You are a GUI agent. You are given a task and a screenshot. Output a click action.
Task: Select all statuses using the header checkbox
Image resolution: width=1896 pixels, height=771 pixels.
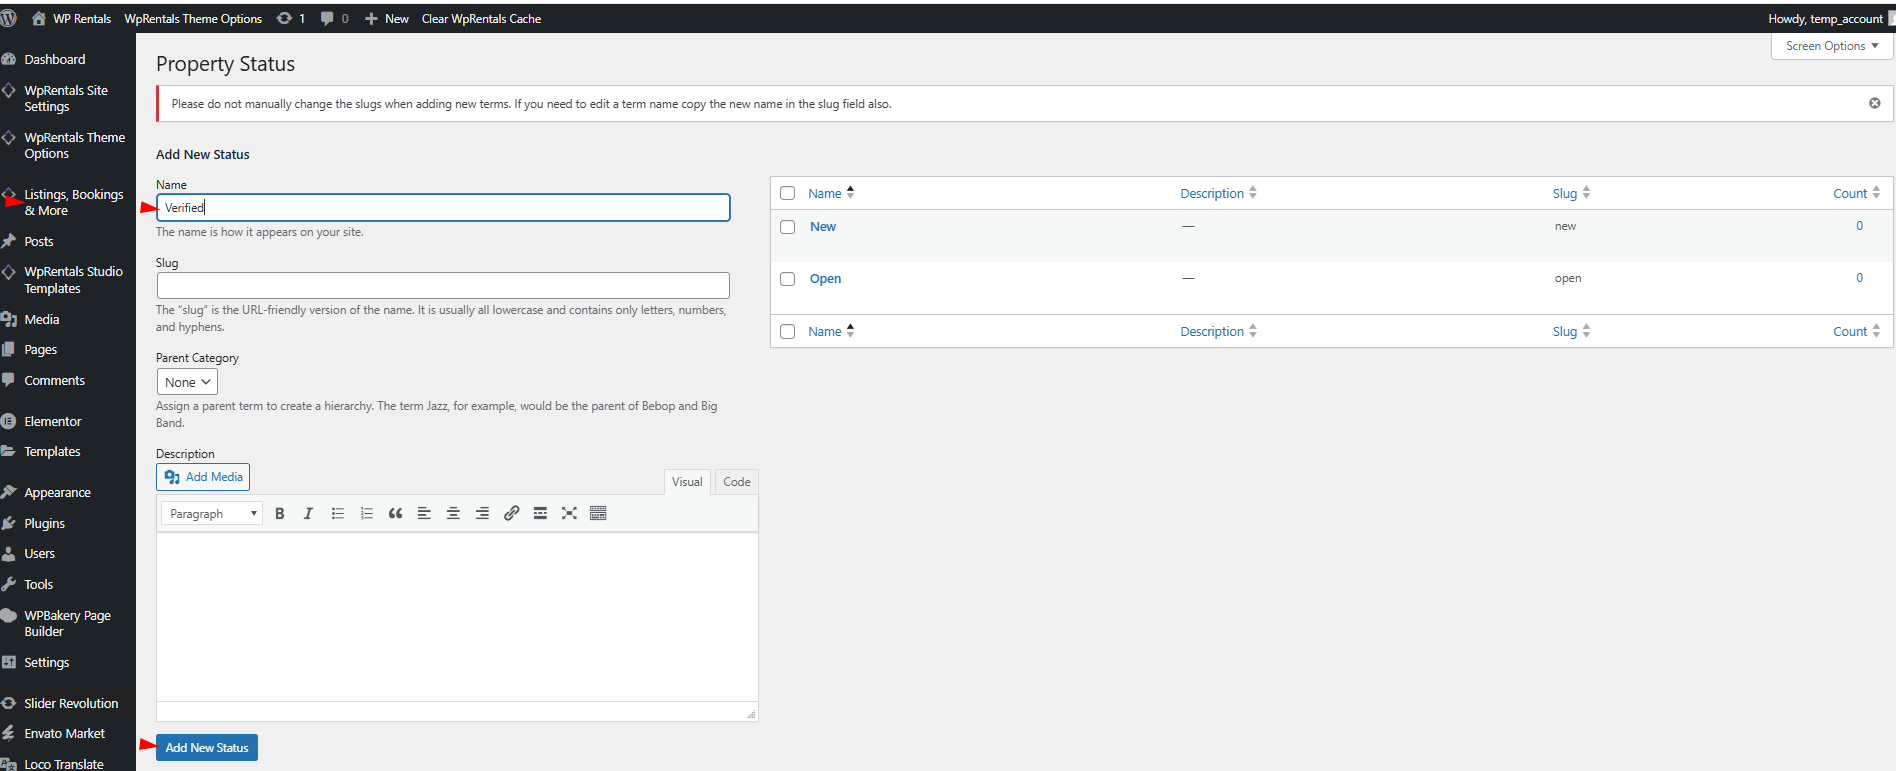point(788,193)
